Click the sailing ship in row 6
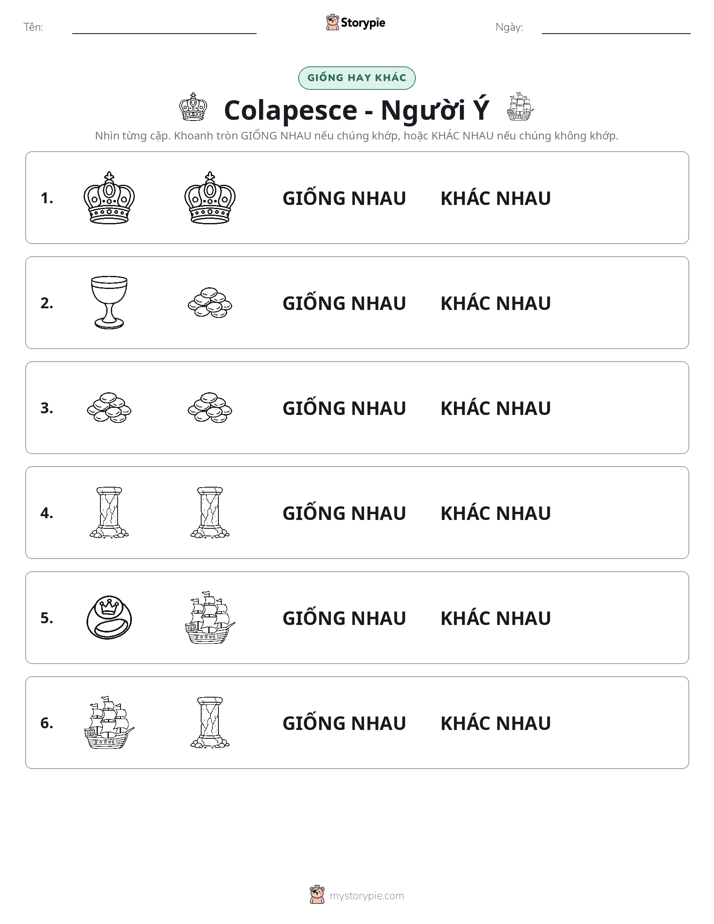The image size is (714, 924). pyautogui.click(x=109, y=722)
